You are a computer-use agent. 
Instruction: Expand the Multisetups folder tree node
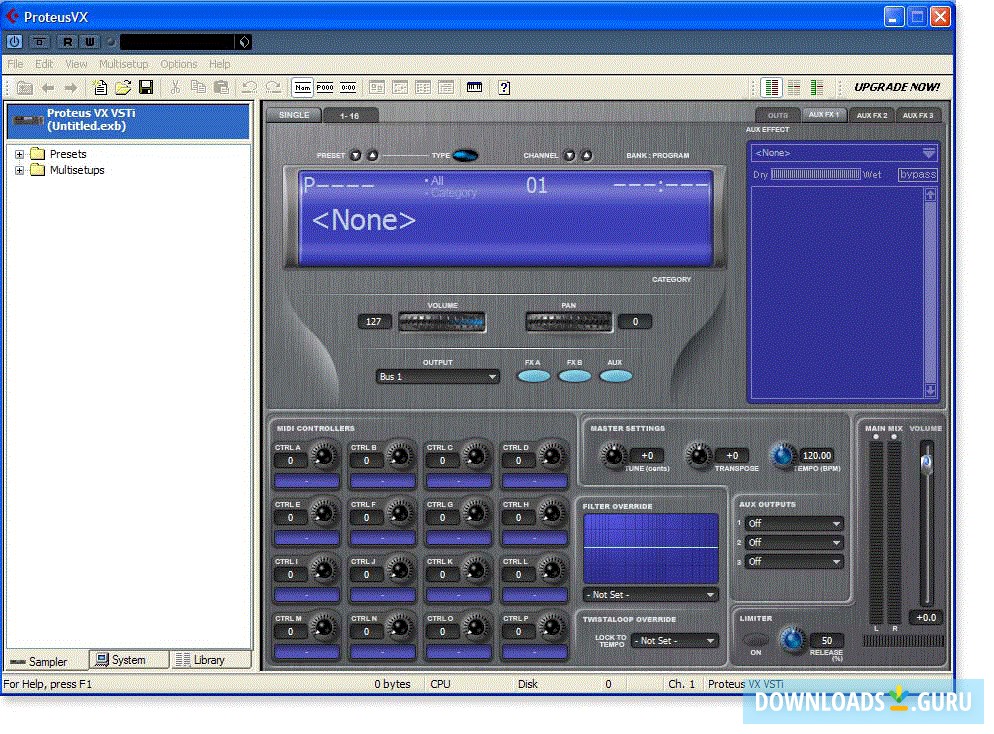coord(19,170)
